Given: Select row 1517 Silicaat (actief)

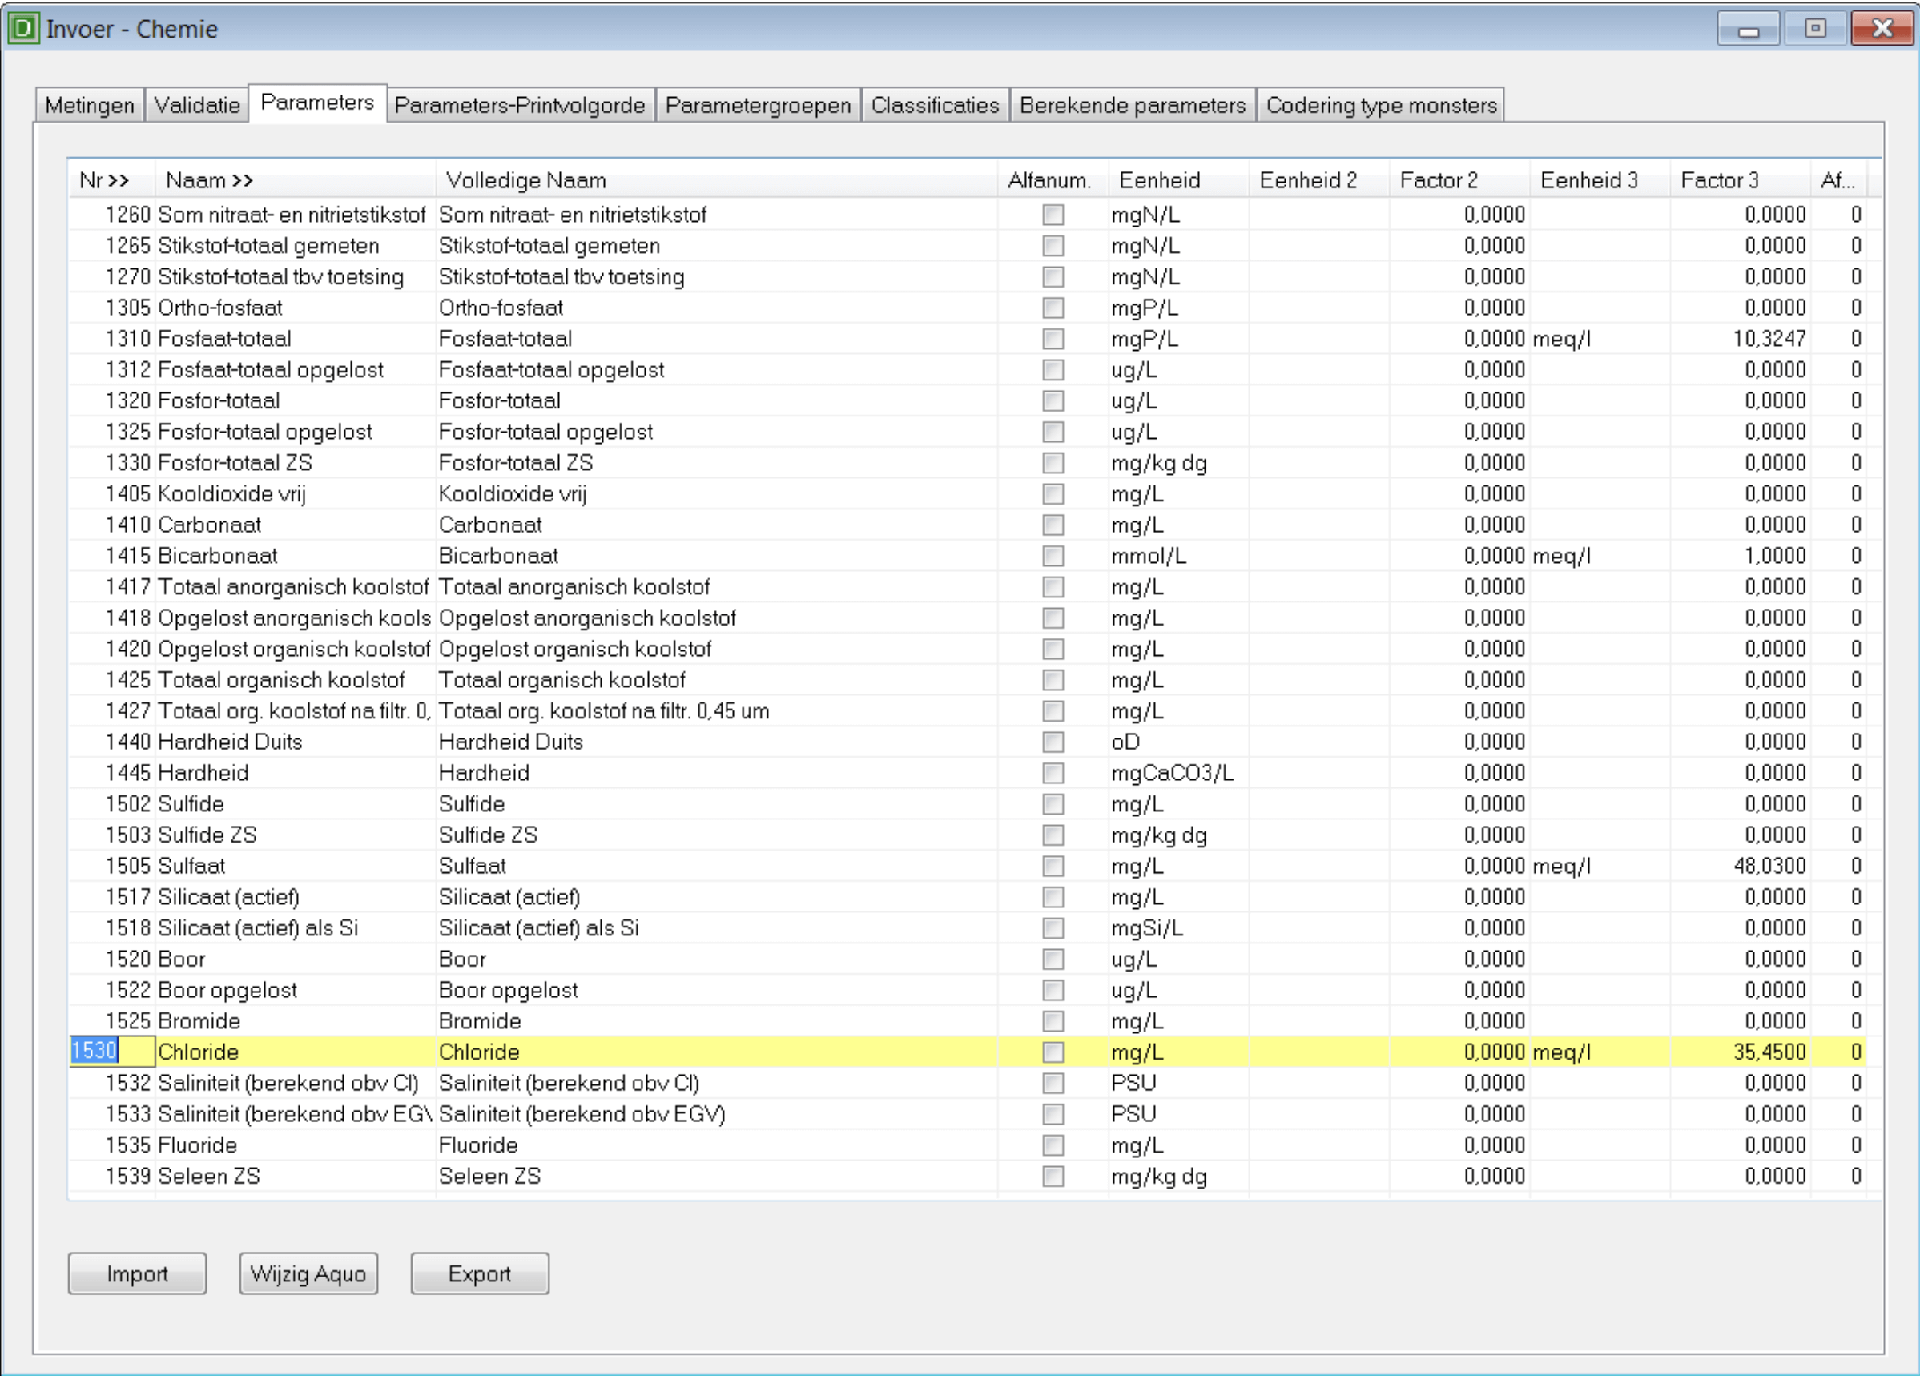Looking at the screenshot, I should tap(967, 896).
